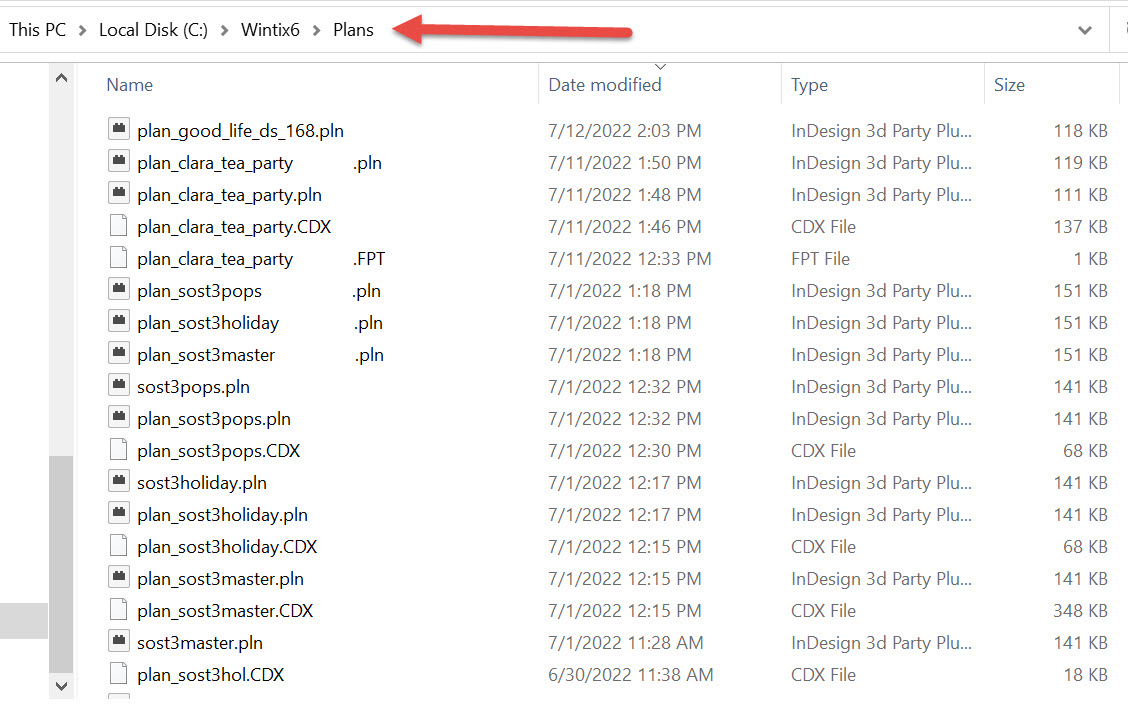Select file plan_clara_tea_party.CDX

[x=234, y=227]
